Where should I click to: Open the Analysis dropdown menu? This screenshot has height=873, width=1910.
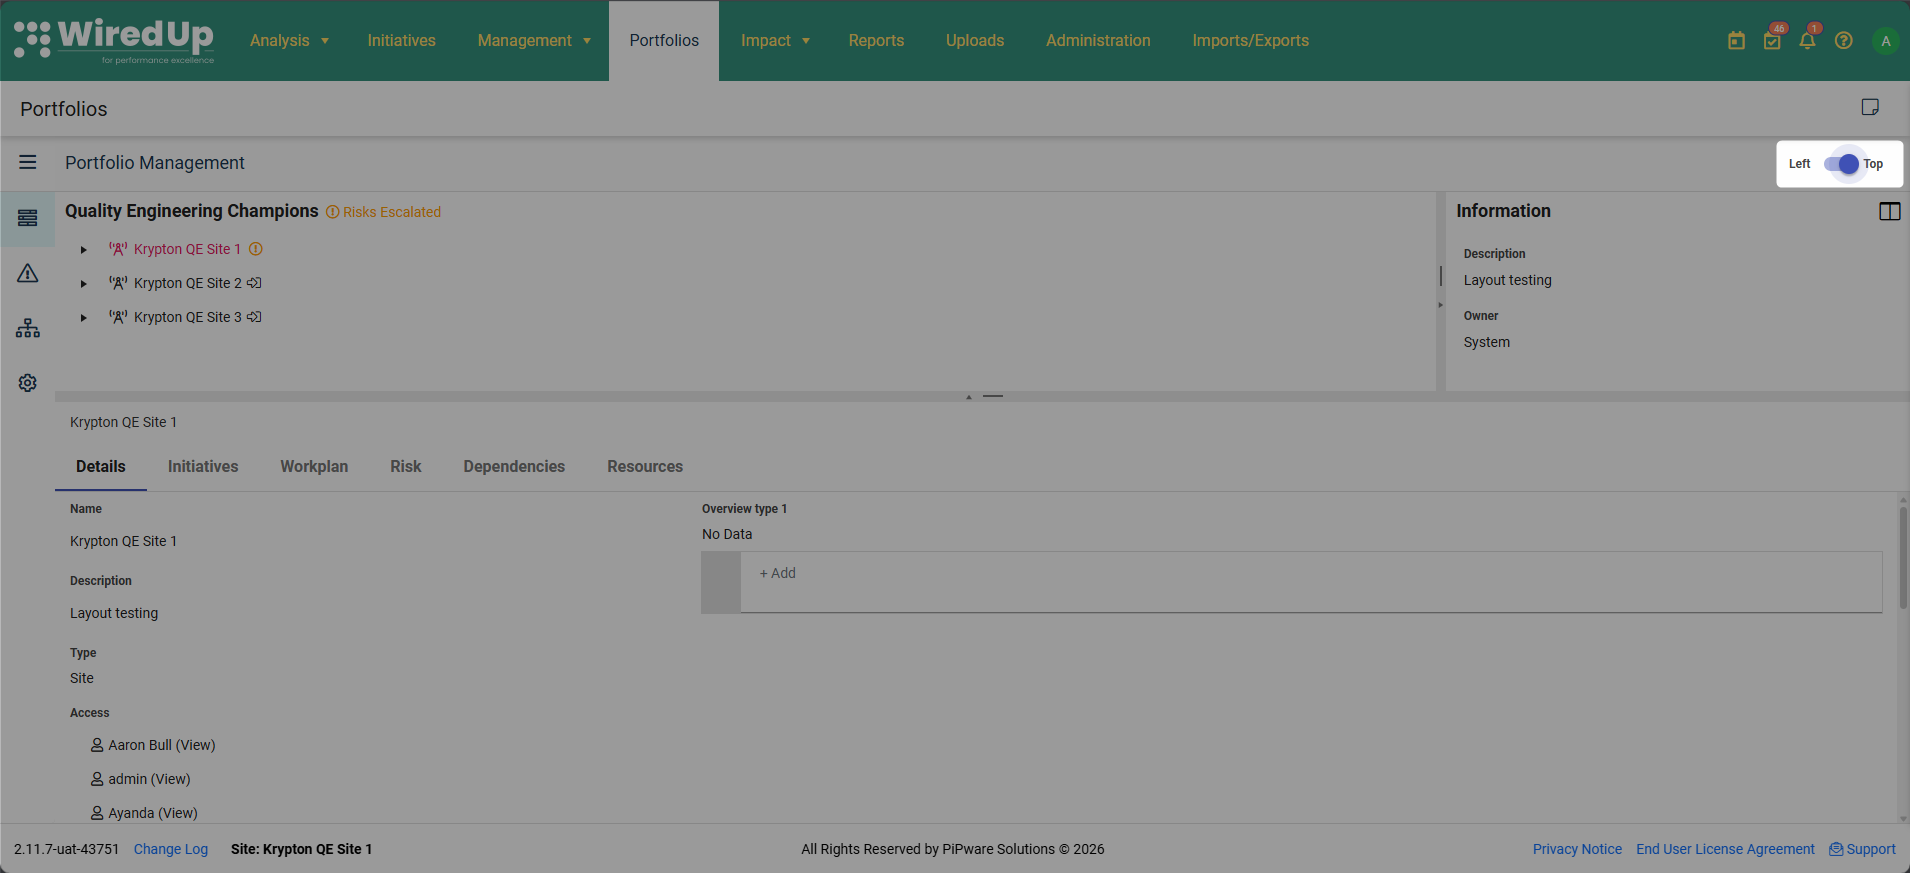click(289, 41)
